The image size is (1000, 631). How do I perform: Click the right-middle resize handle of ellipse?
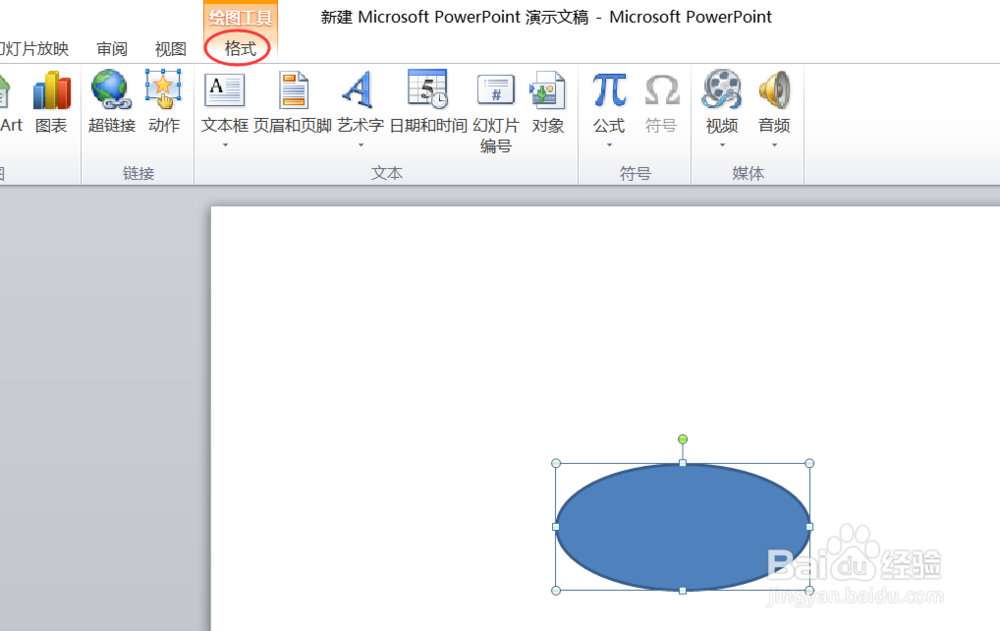click(810, 527)
